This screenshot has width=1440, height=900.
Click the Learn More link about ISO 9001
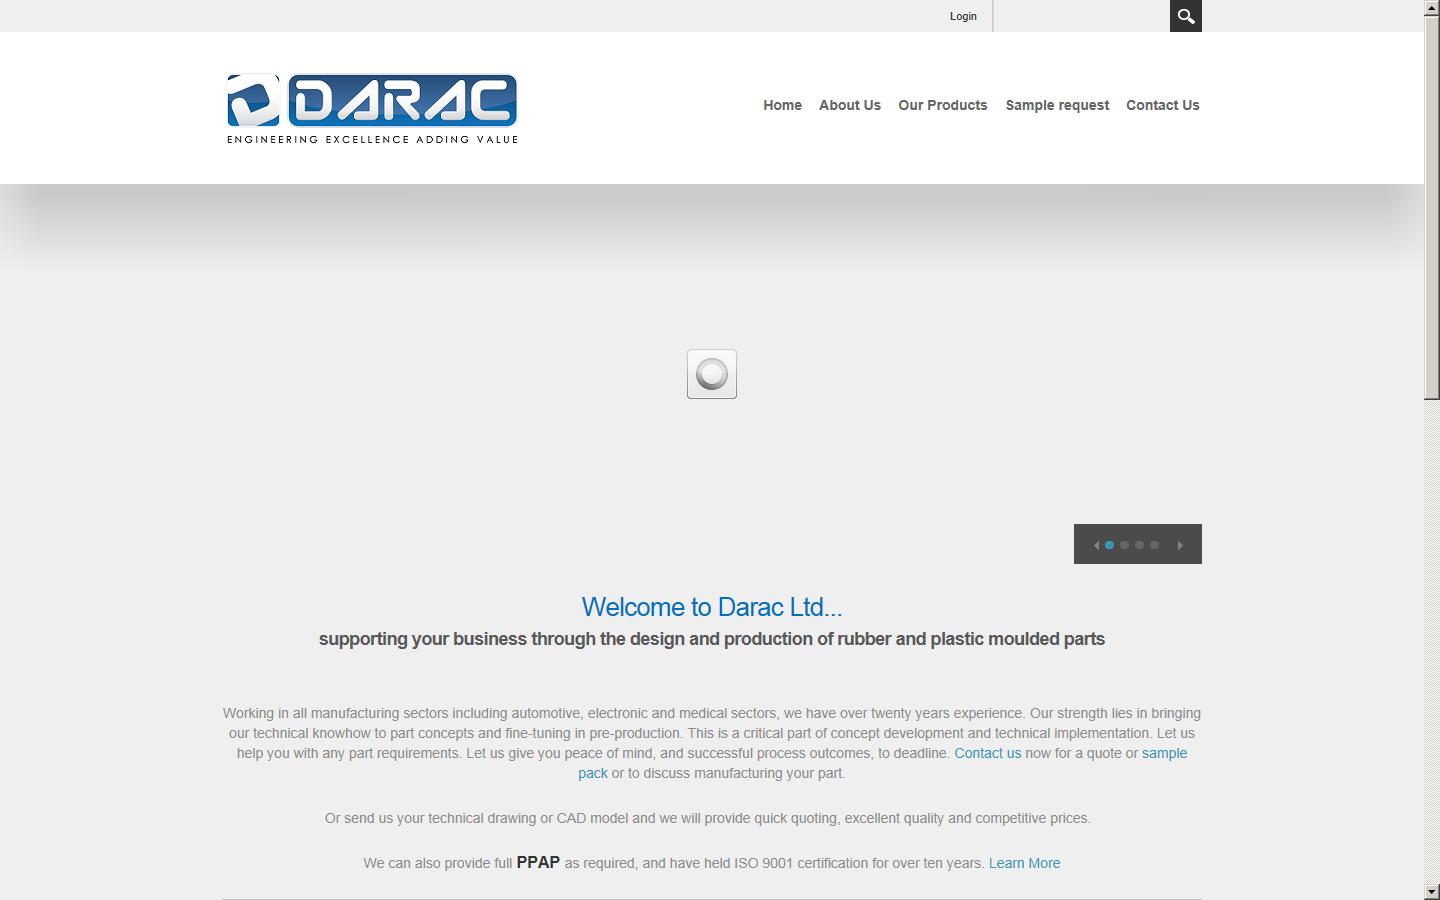pos(1024,863)
